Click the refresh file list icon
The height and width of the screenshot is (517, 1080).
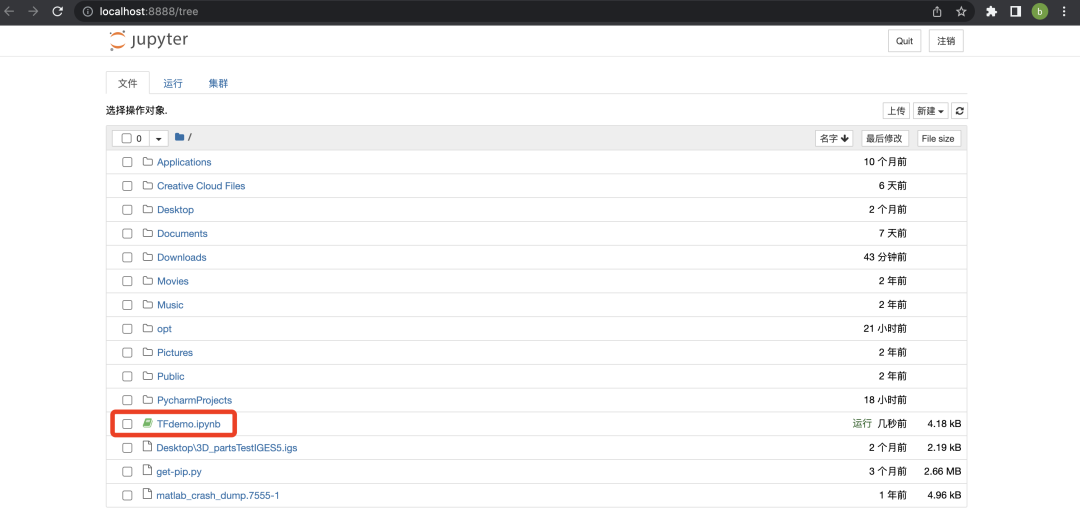pyautogui.click(x=959, y=111)
